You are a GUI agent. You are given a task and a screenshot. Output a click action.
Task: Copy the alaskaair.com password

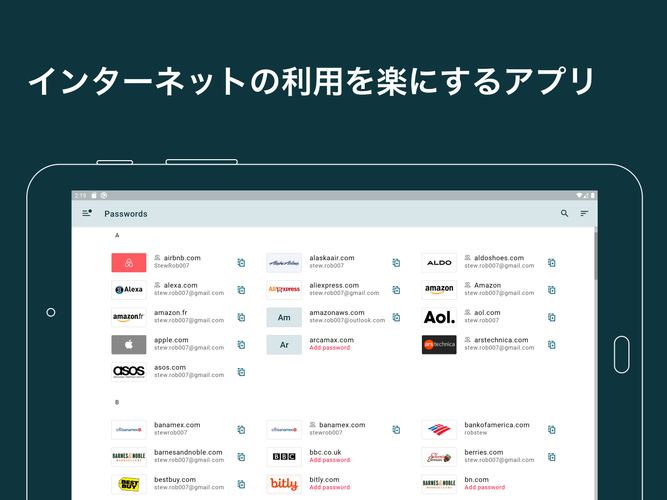[x=396, y=263]
